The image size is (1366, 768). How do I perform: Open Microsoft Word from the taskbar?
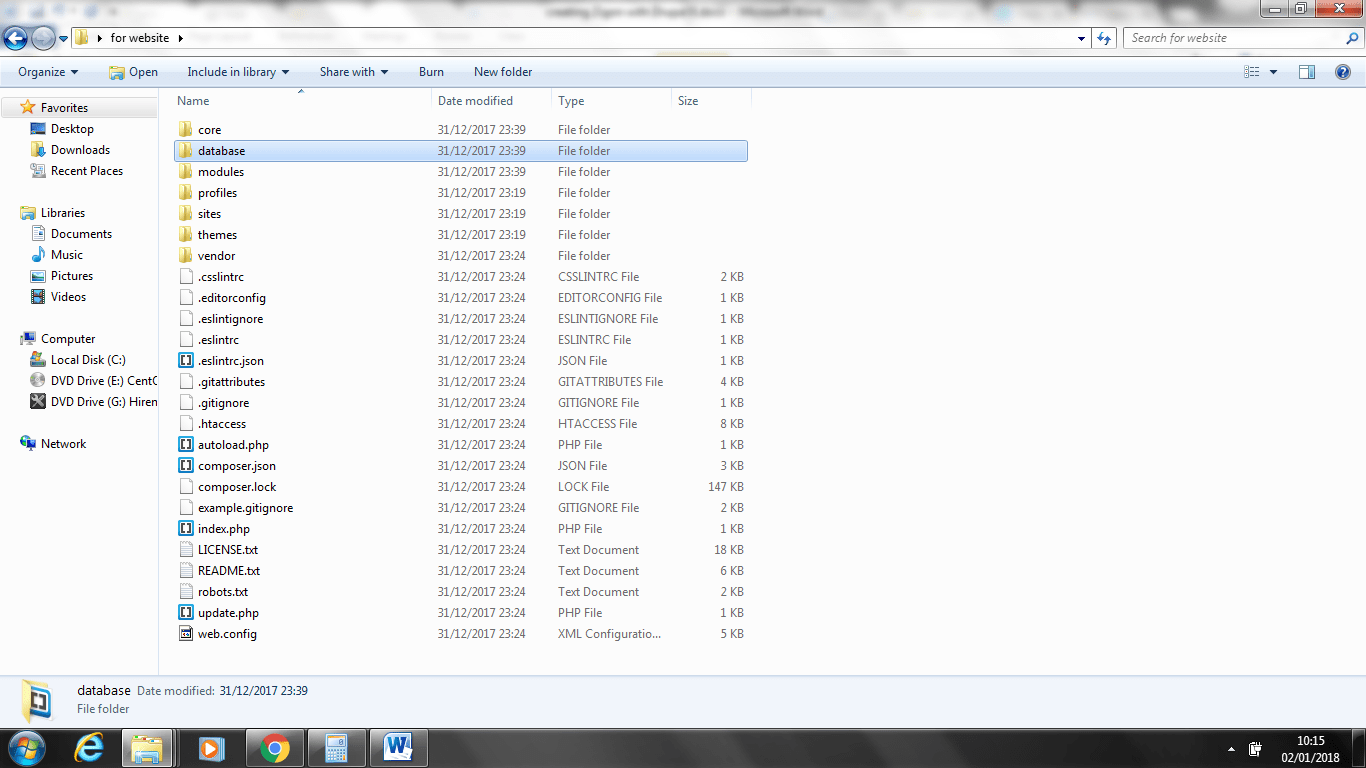[x=398, y=747]
